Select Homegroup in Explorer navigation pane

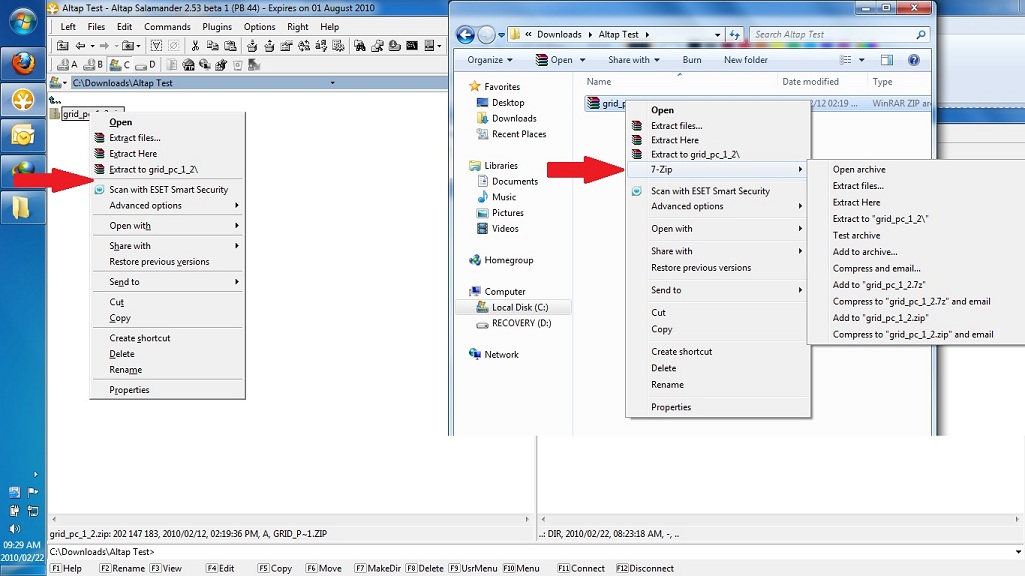click(x=501, y=260)
